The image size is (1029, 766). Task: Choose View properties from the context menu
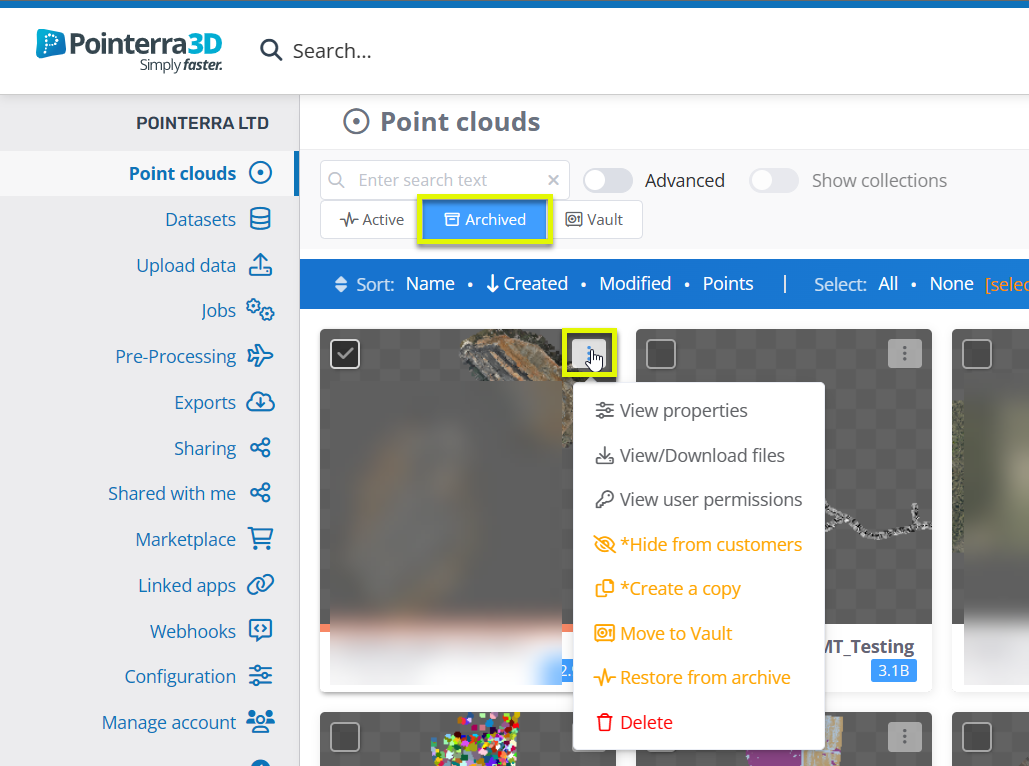(684, 410)
